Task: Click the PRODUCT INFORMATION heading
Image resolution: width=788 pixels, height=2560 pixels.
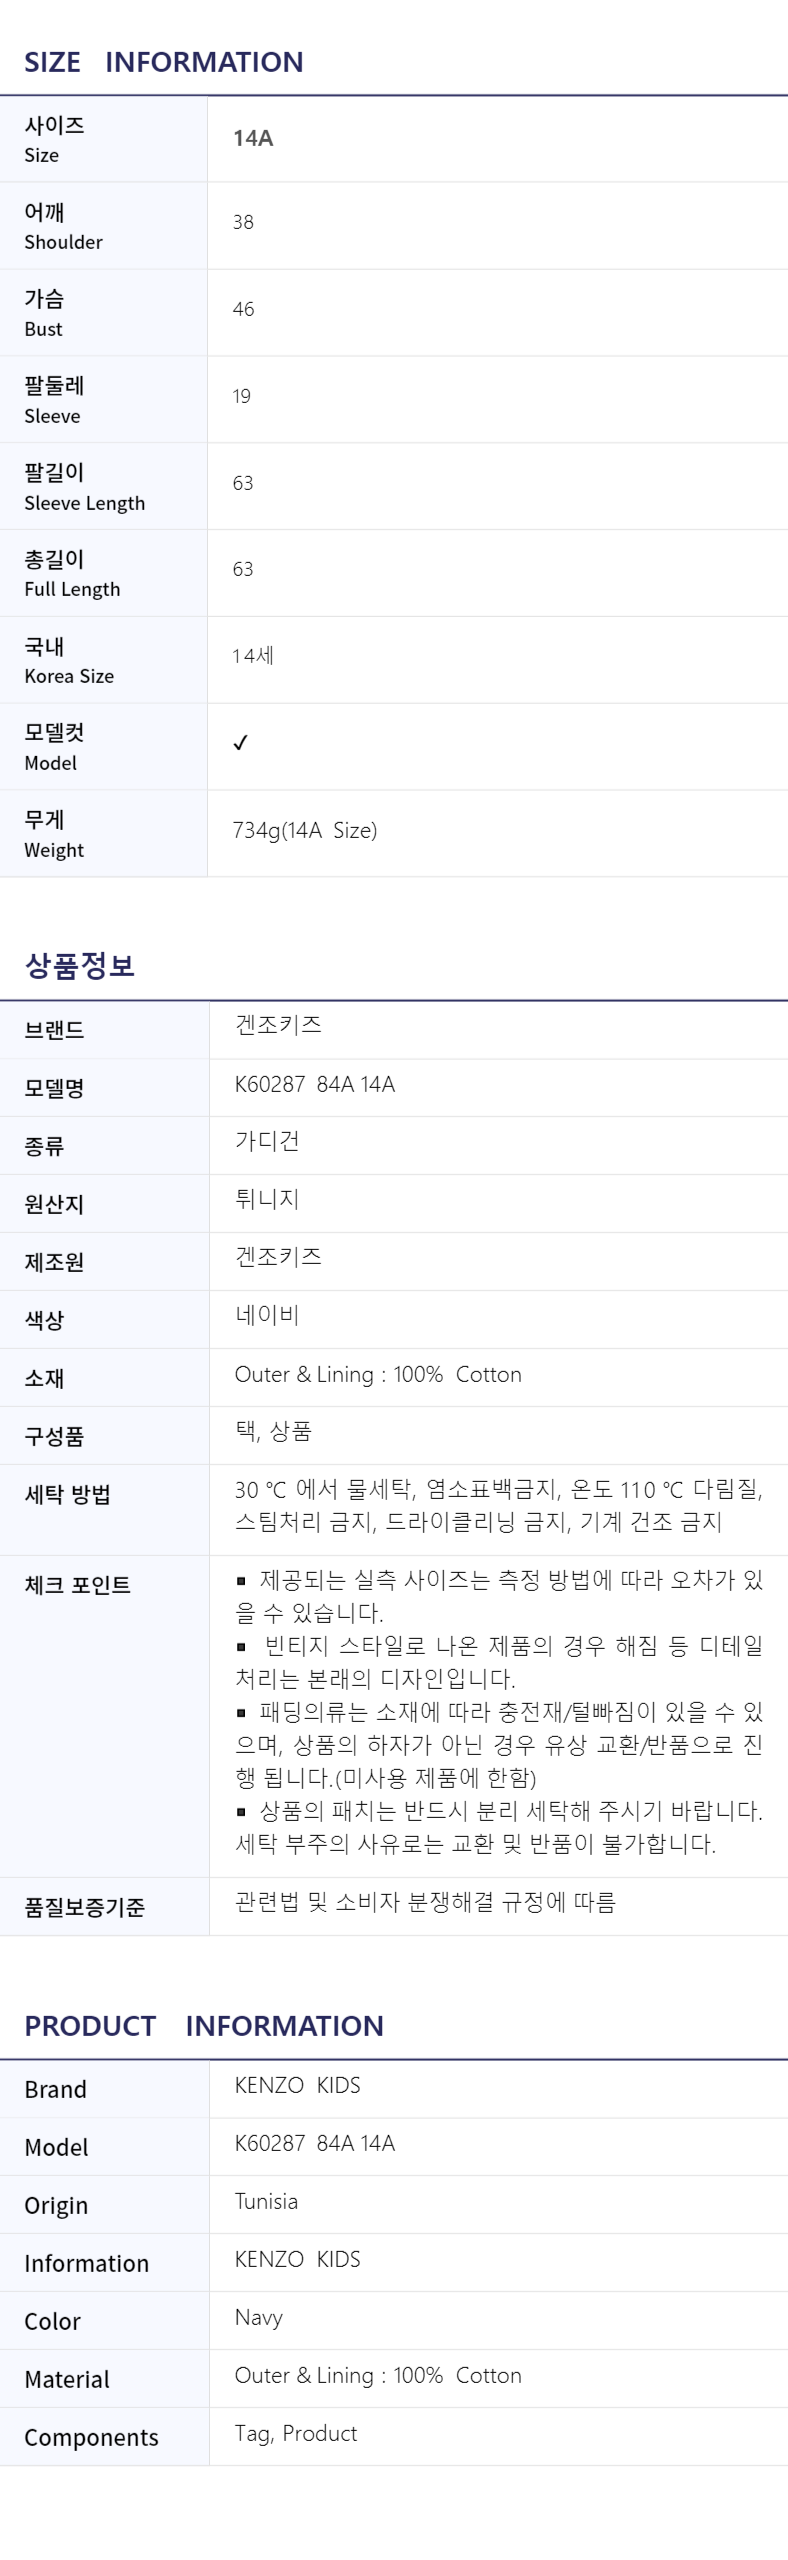Action: pos(204,2026)
